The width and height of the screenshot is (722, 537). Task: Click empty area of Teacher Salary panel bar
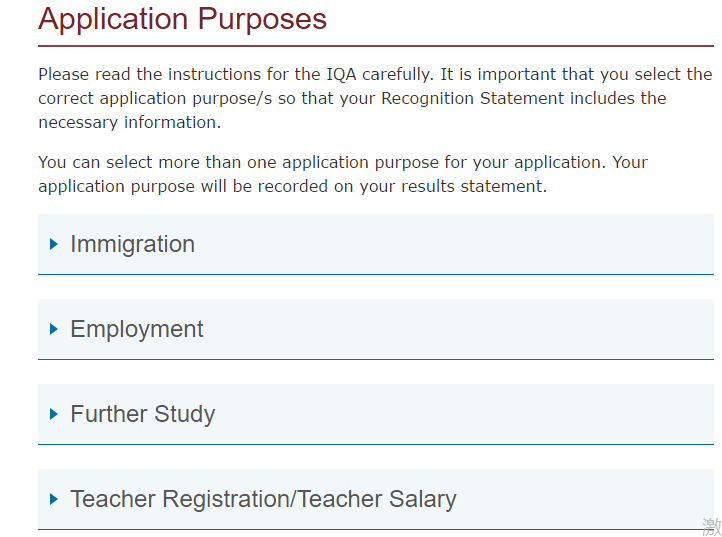pos(585,499)
